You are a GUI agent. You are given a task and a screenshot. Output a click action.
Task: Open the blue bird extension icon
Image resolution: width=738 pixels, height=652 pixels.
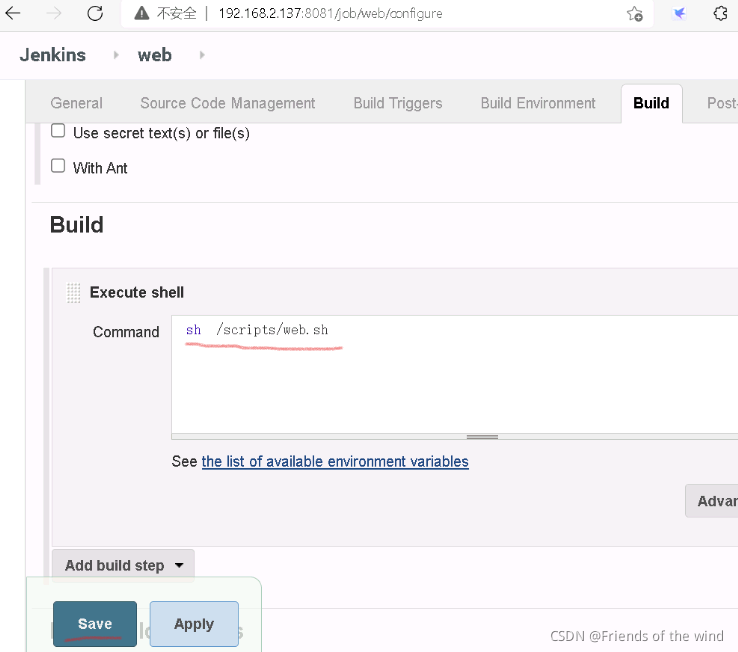point(679,14)
